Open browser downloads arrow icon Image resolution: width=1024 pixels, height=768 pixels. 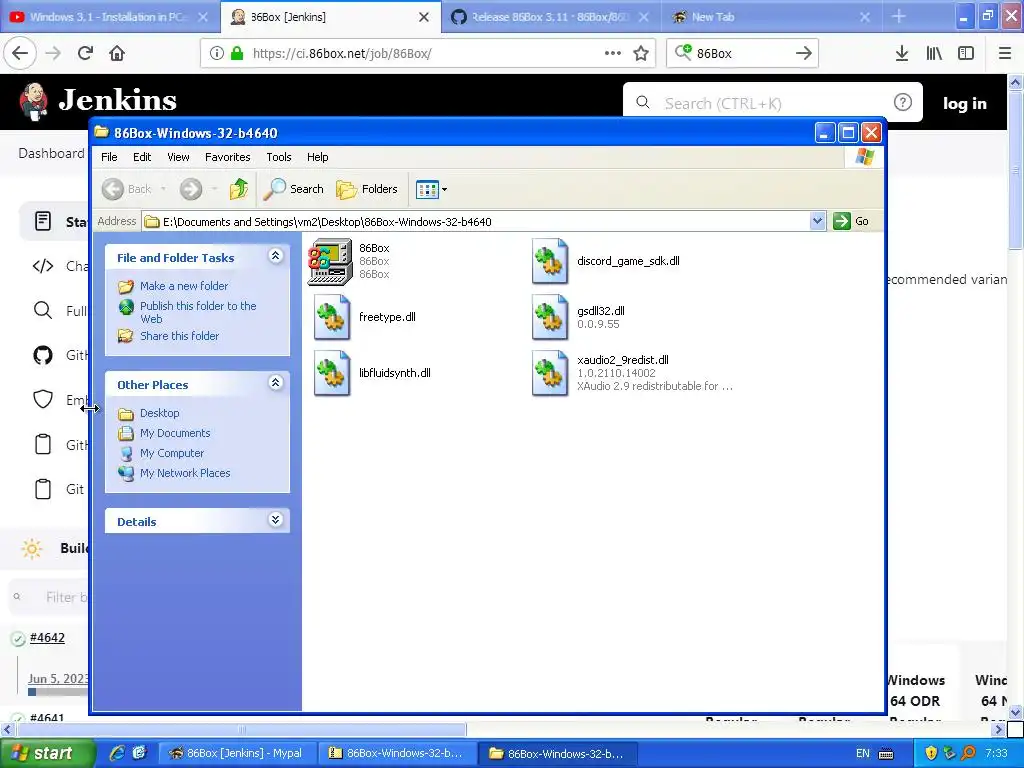[902, 53]
